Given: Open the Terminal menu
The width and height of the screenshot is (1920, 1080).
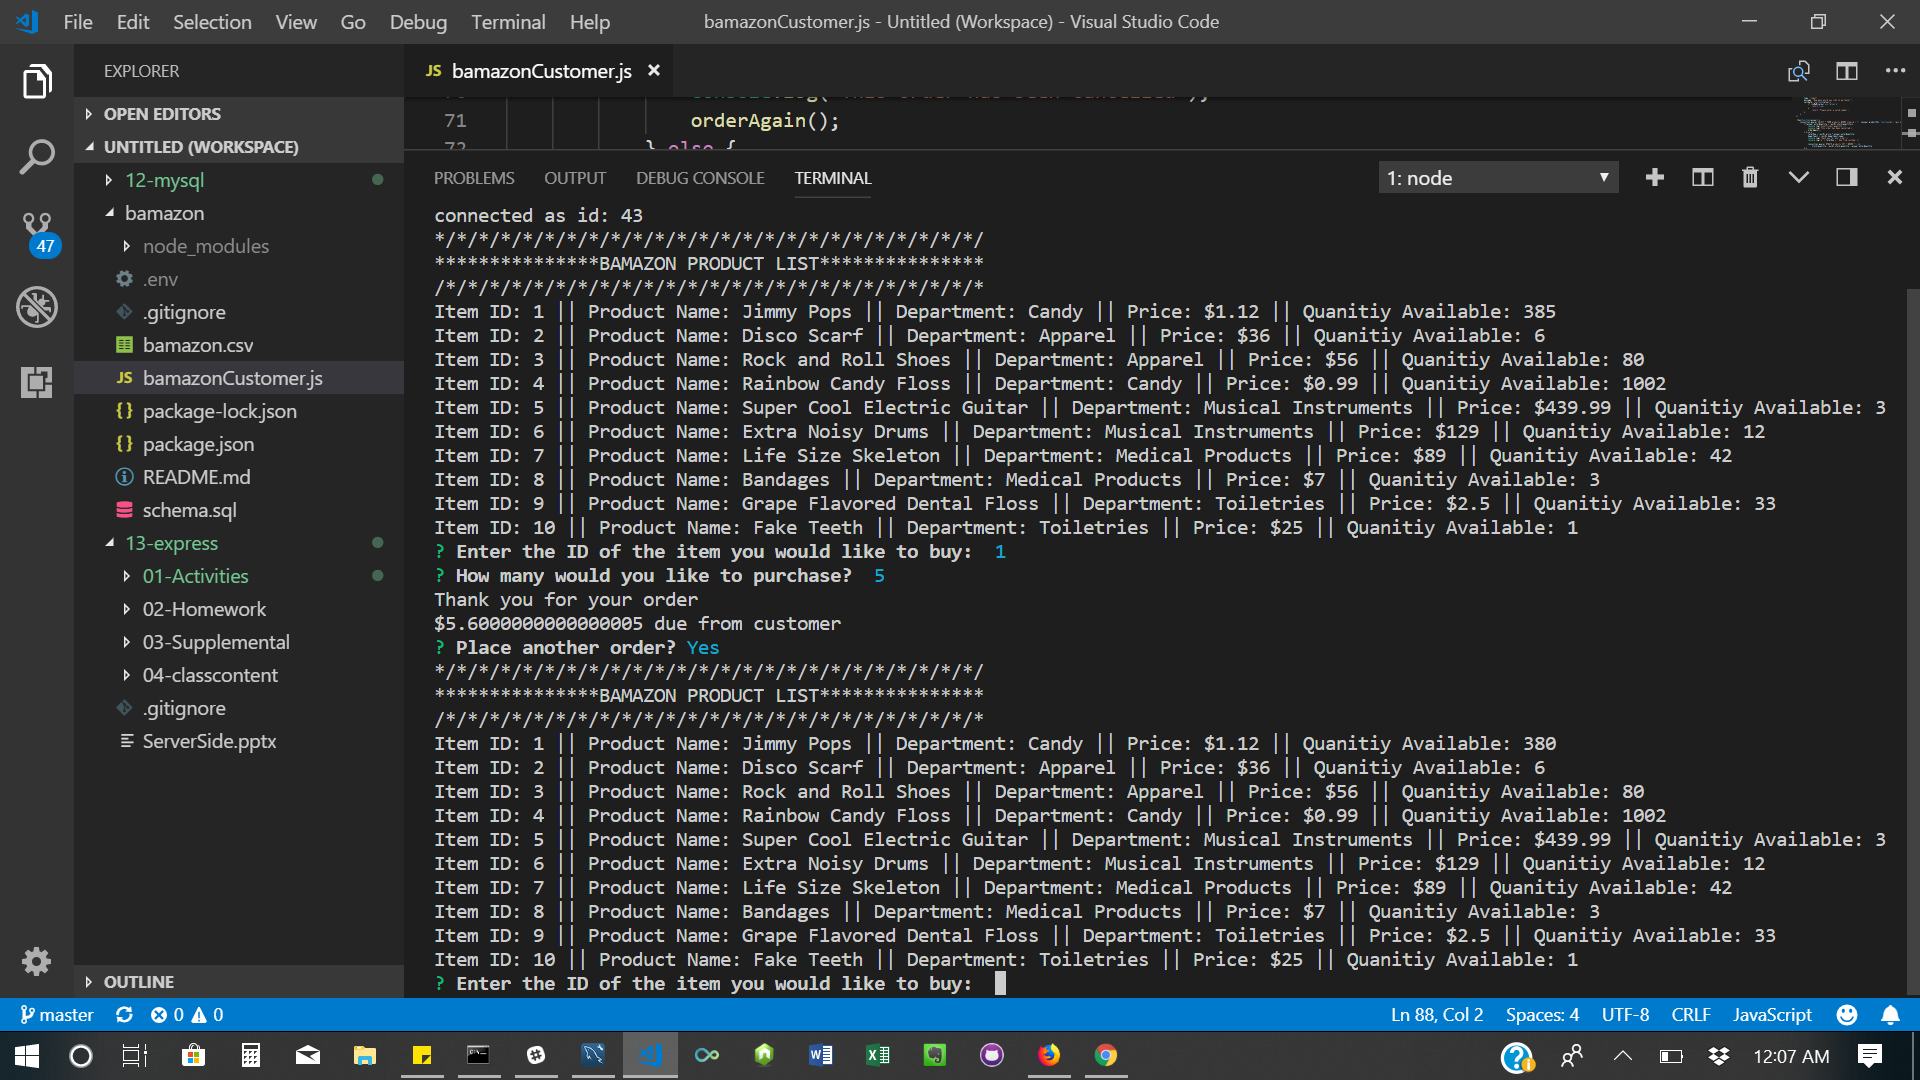Looking at the screenshot, I should 508,22.
